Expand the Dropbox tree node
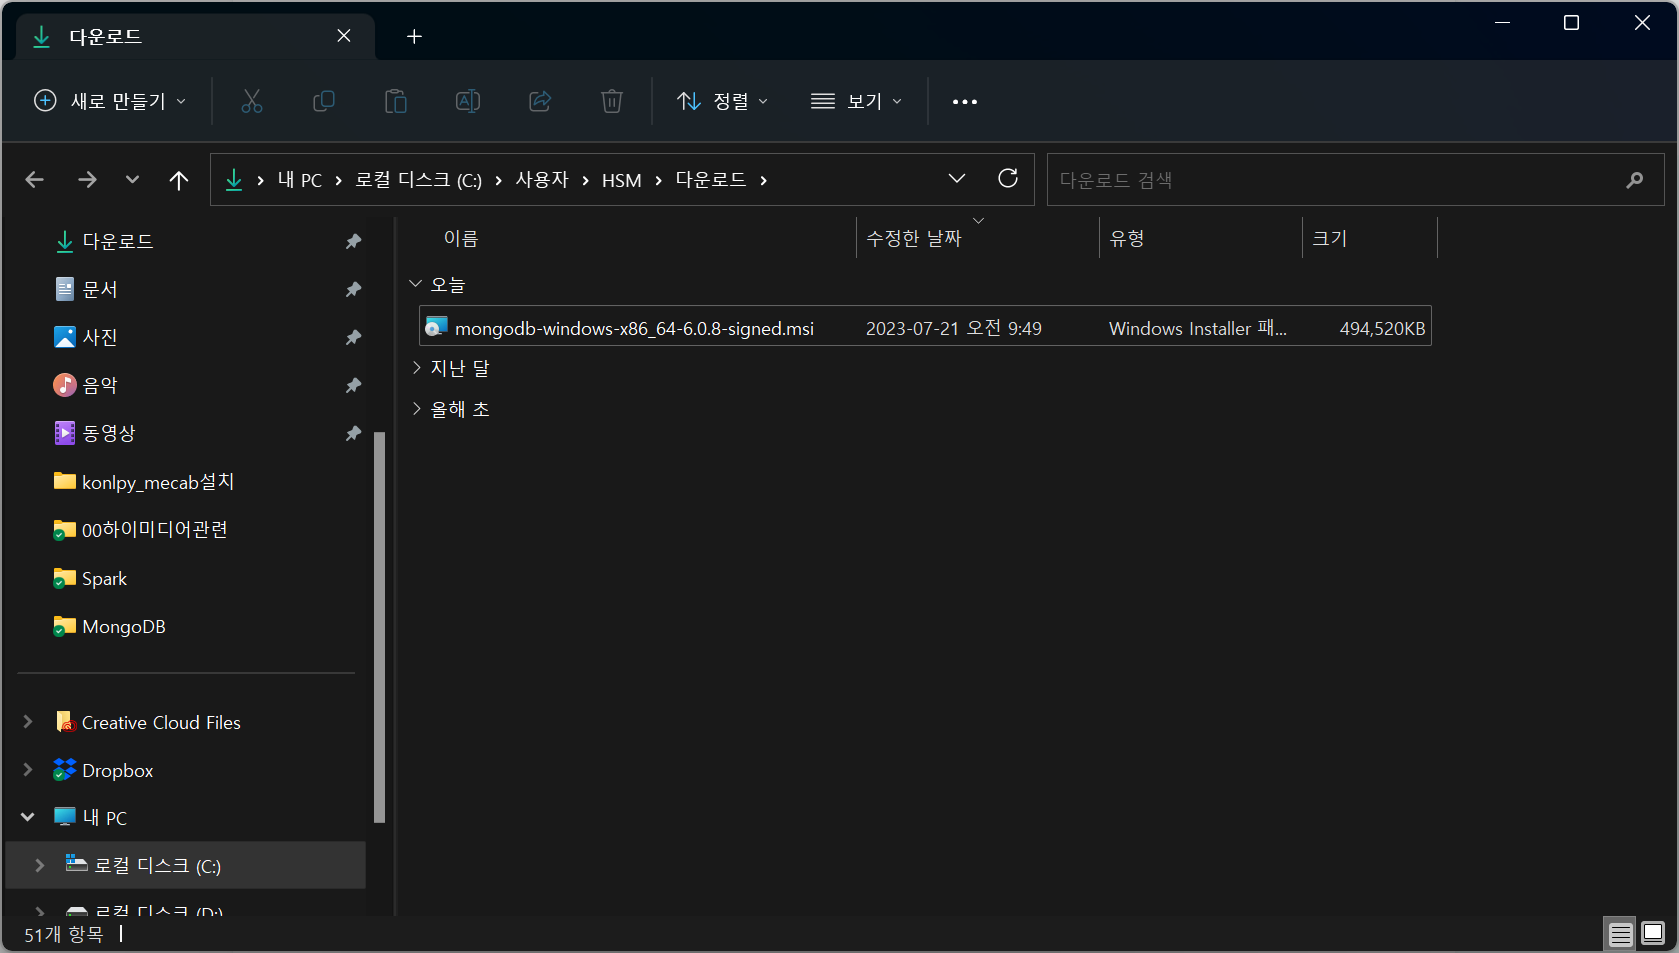The width and height of the screenshot is (1679, 953). pos(28,770)
